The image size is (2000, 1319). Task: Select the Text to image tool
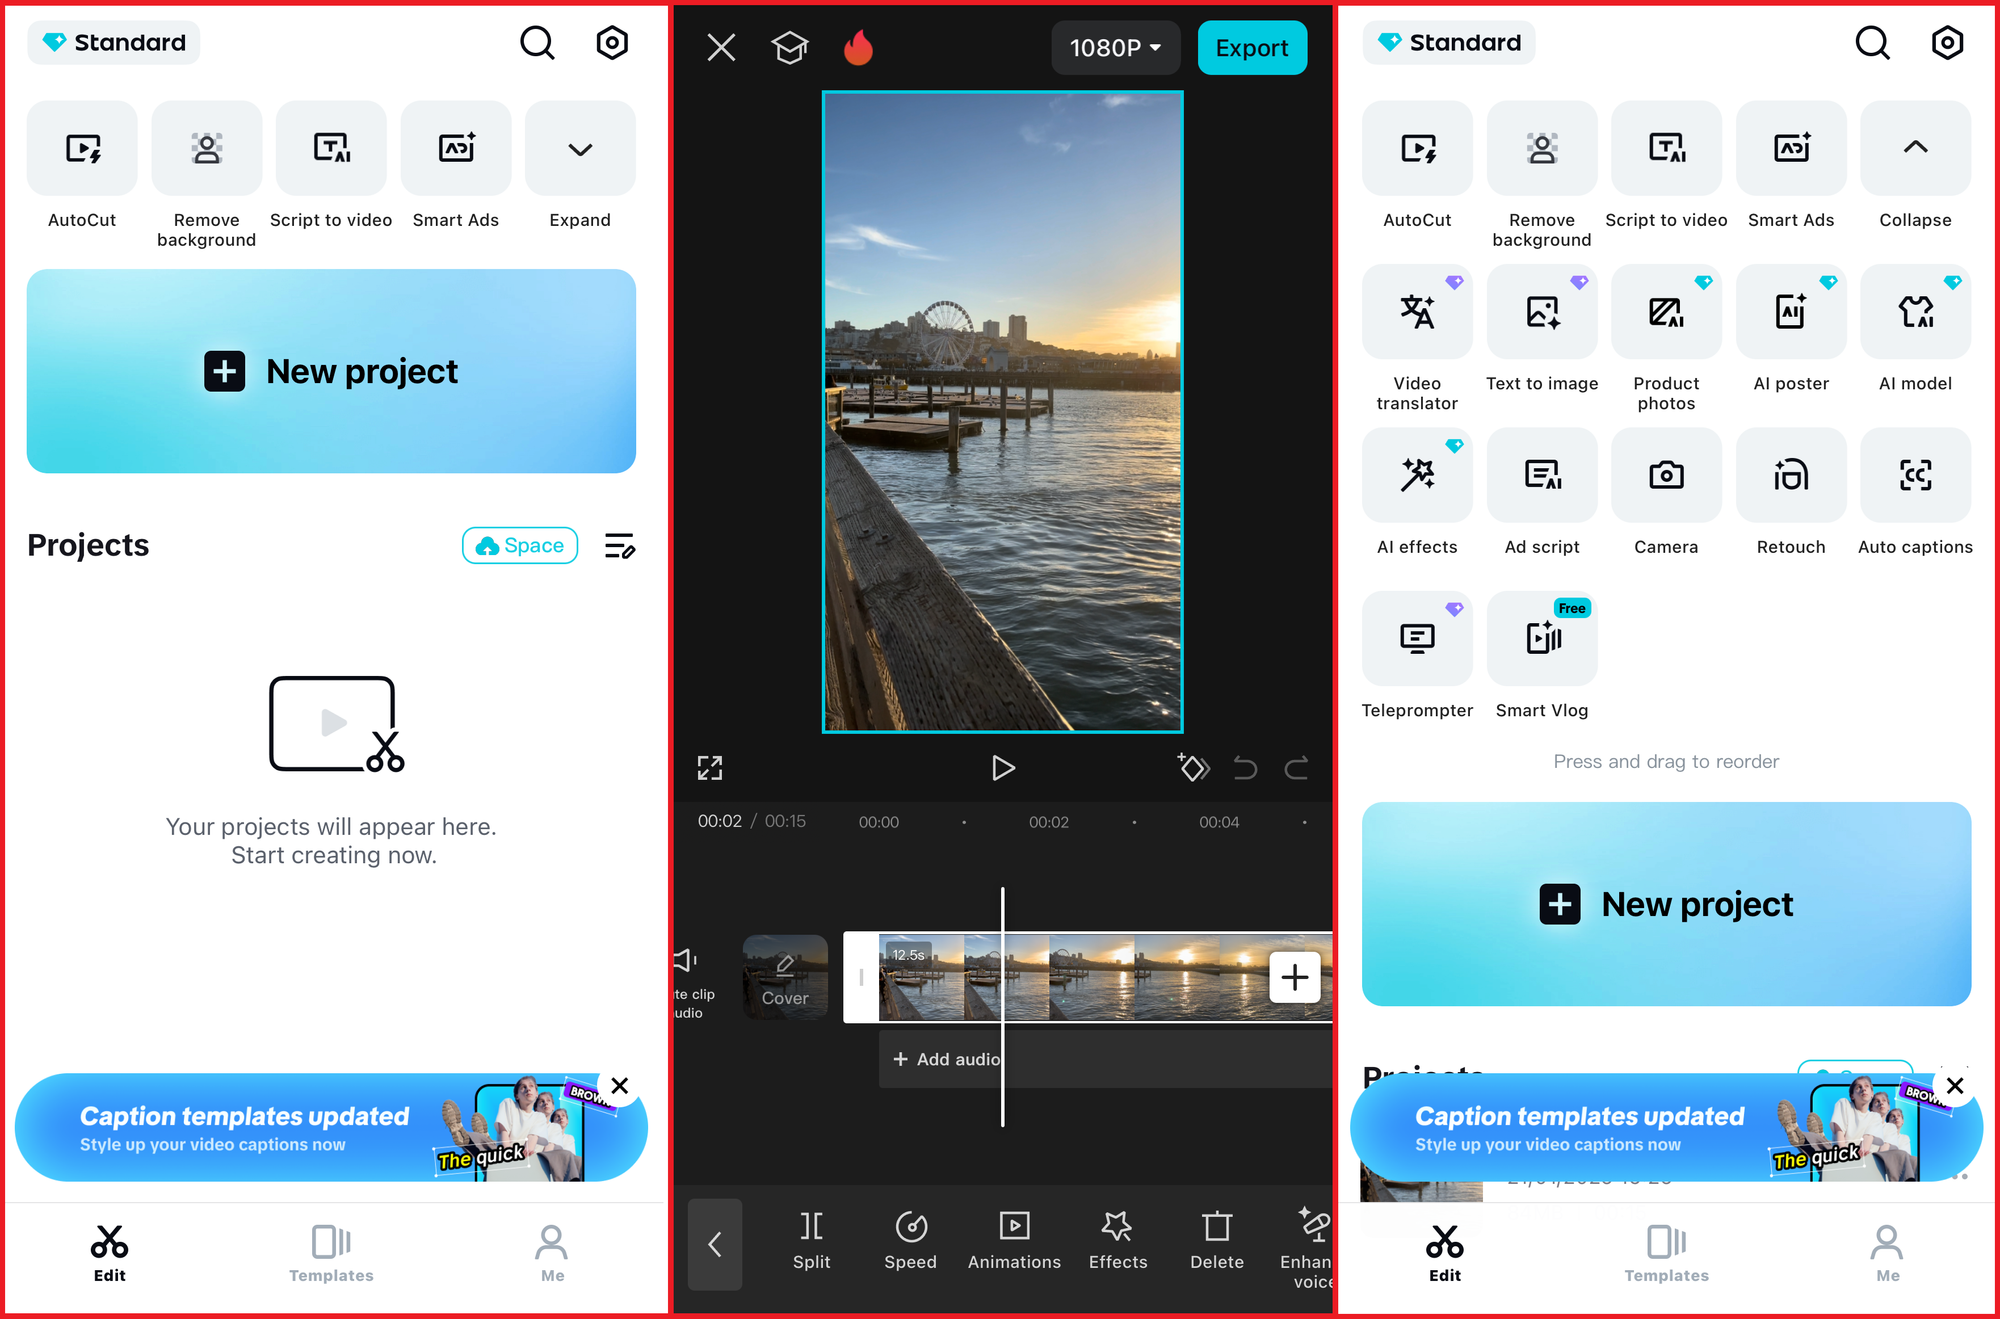tap(1541, 311)
